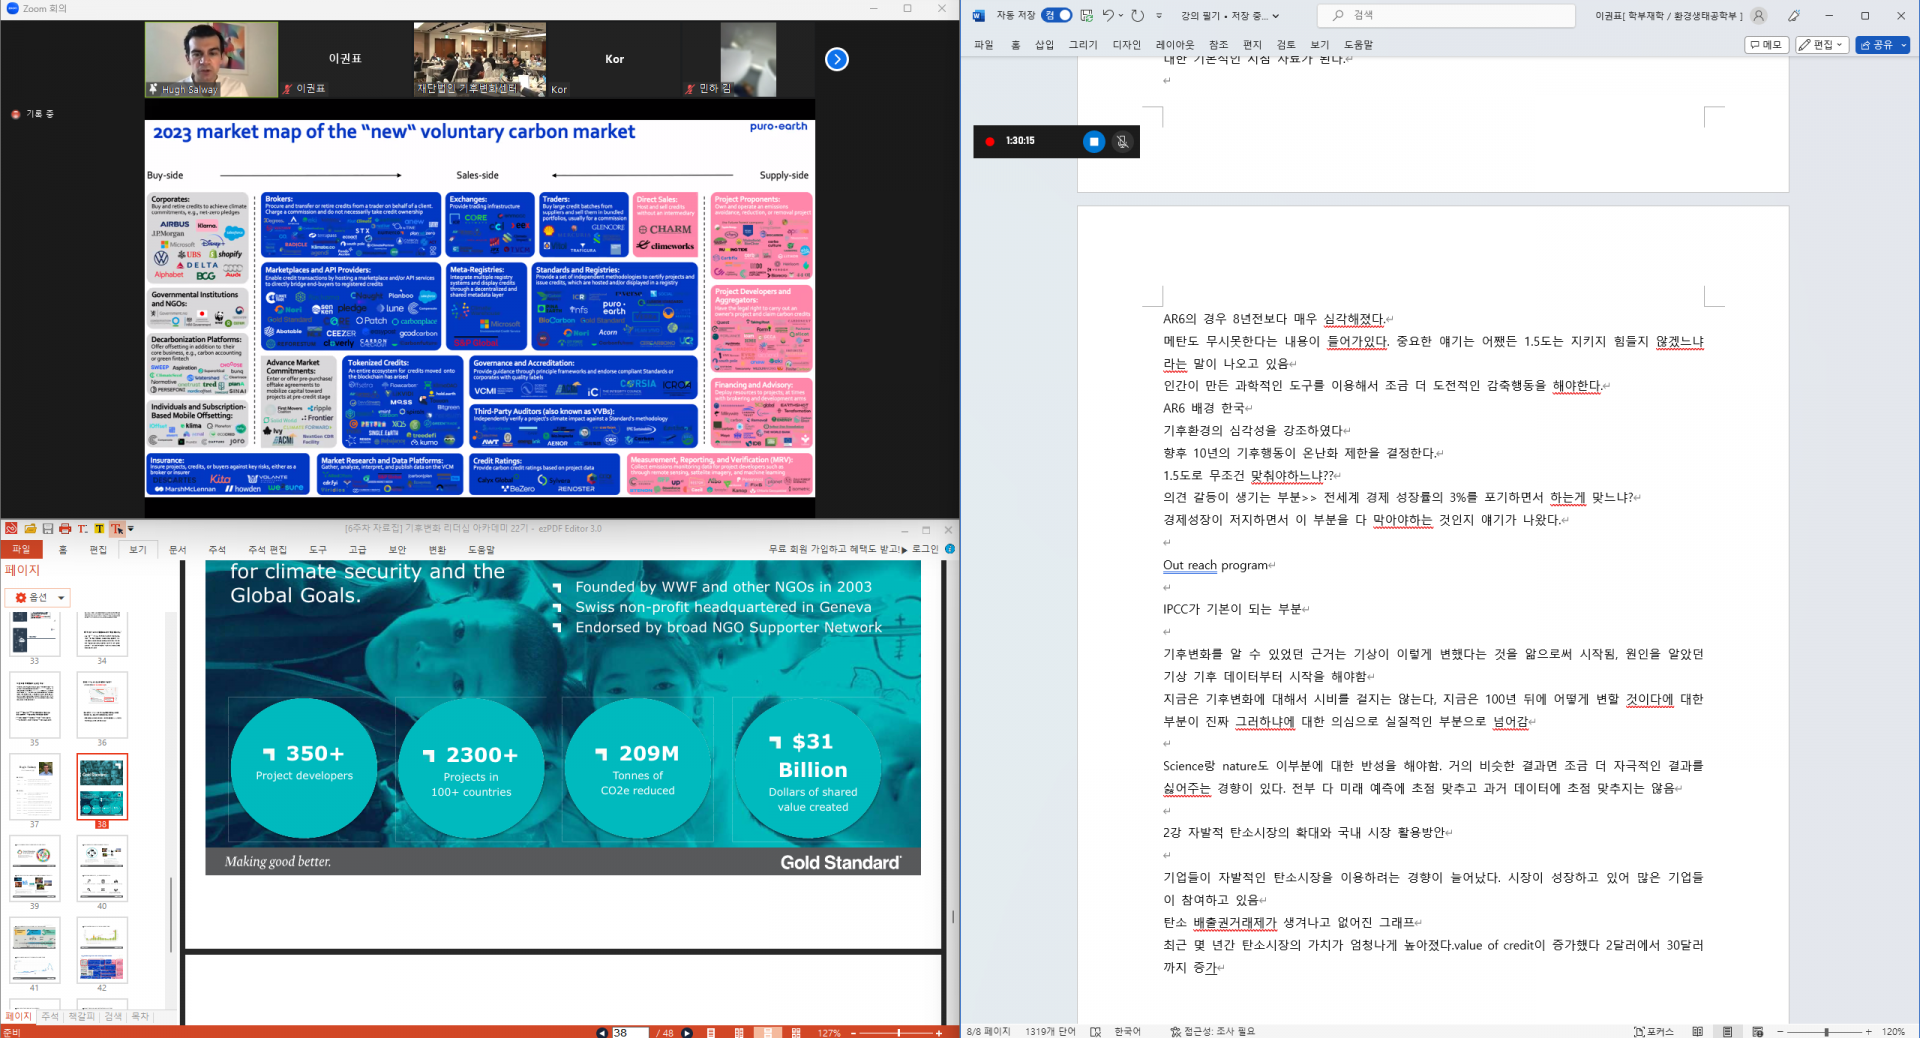Switch Word to web layout view

coord(1758,1031)
